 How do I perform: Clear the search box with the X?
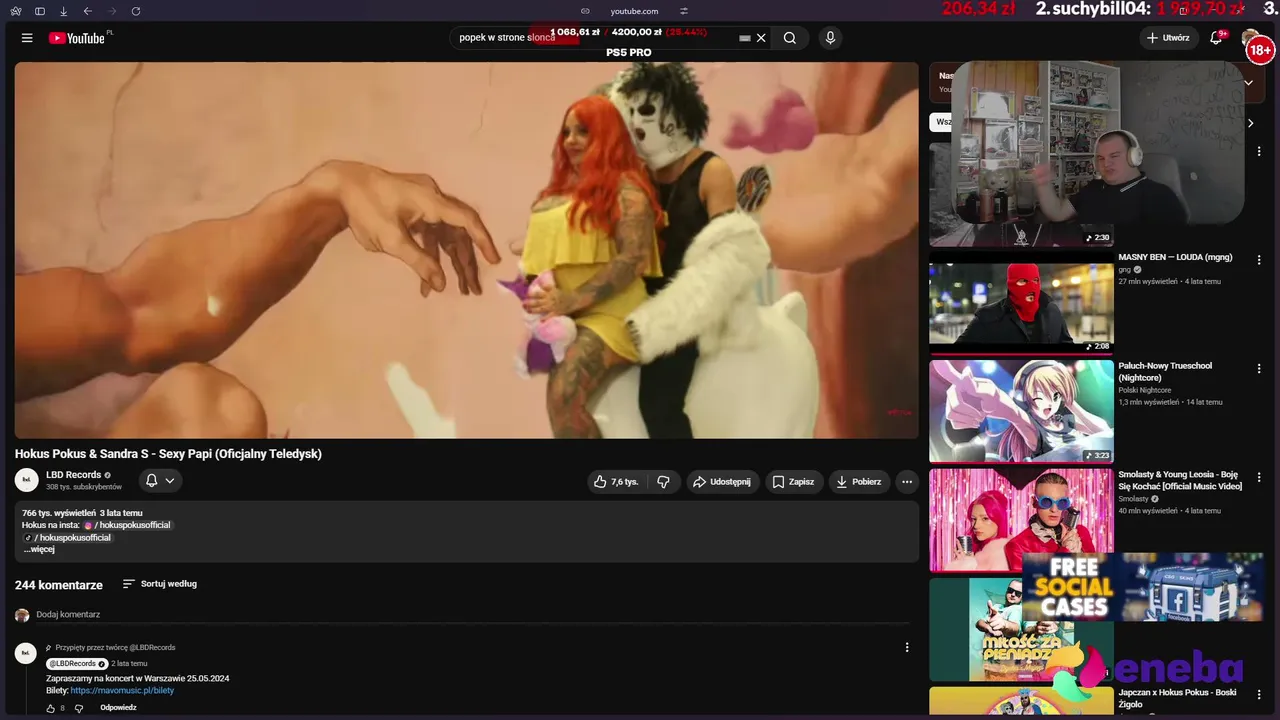click(x=761, y=38)
